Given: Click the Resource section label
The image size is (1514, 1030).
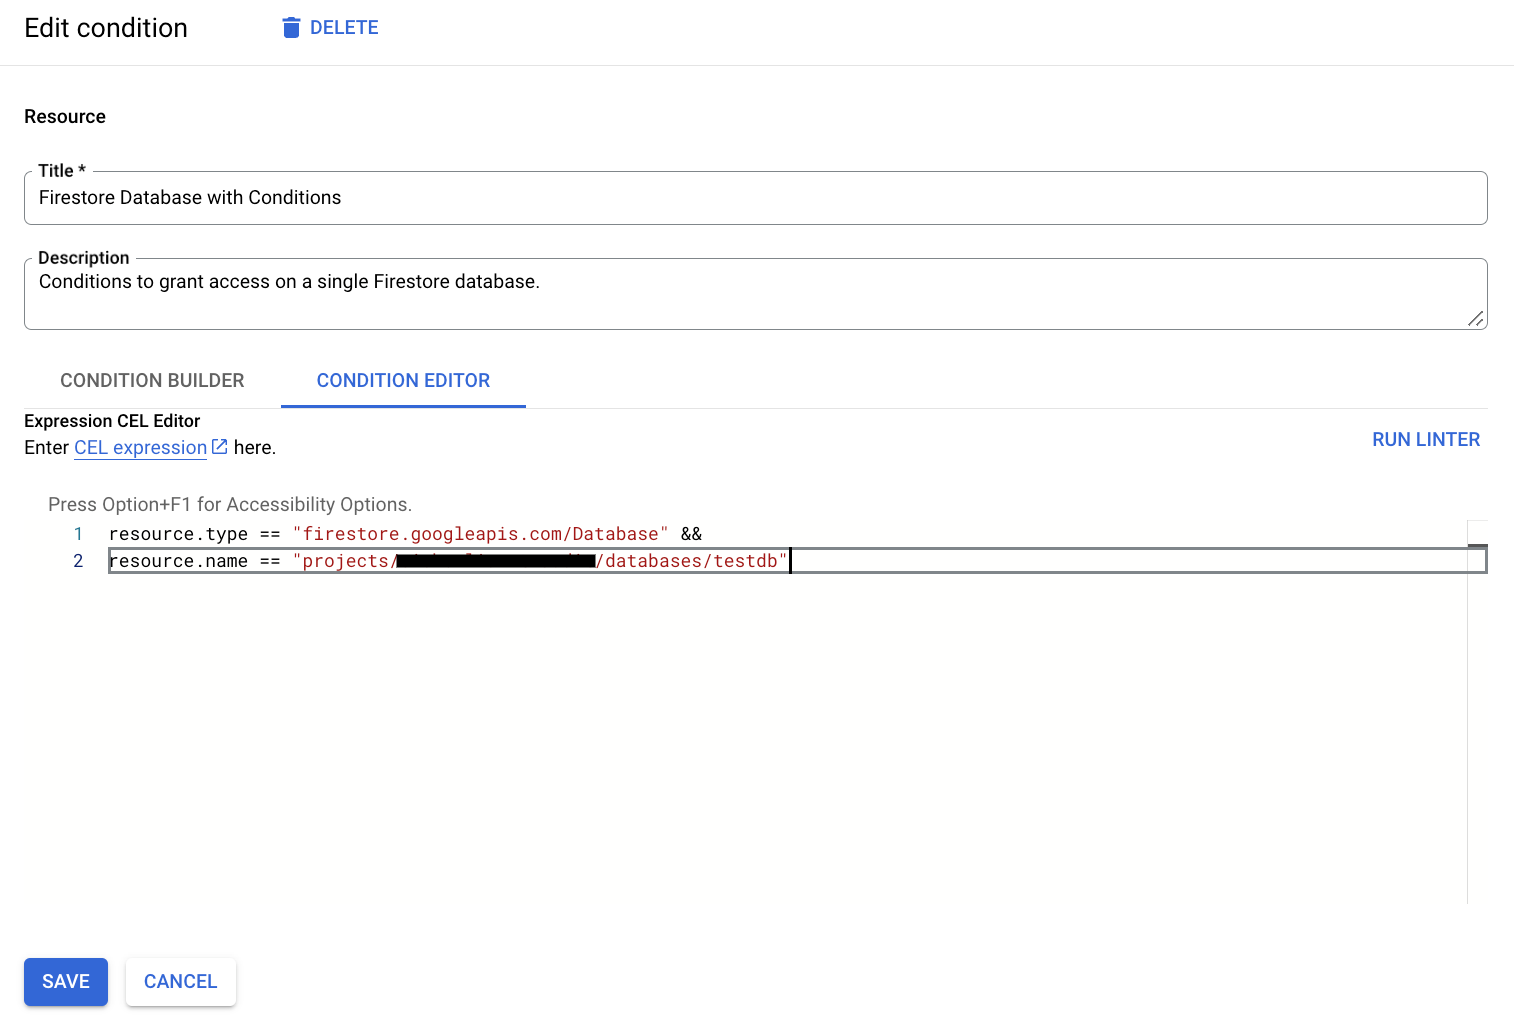Looking at the screenshot, I should click(65, 117).
